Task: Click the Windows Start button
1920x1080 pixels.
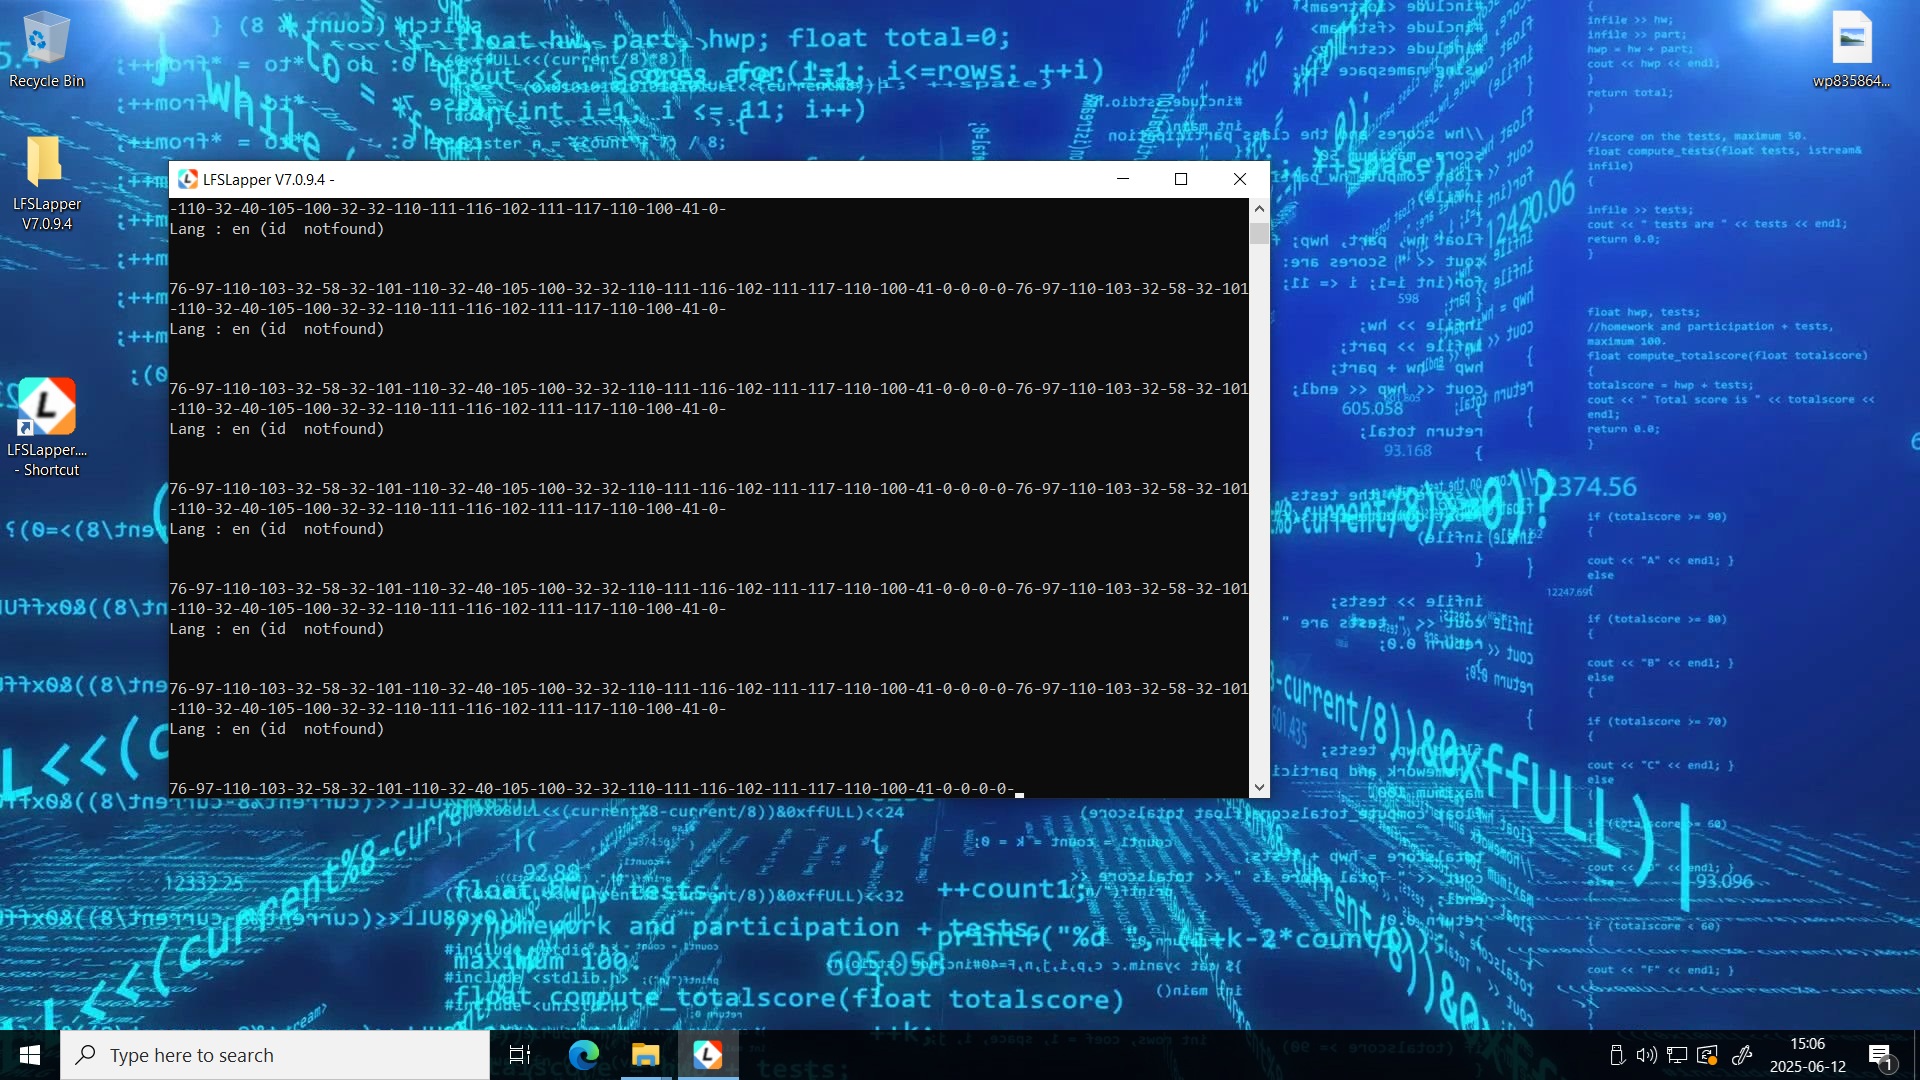Action: click(30, 1055)
